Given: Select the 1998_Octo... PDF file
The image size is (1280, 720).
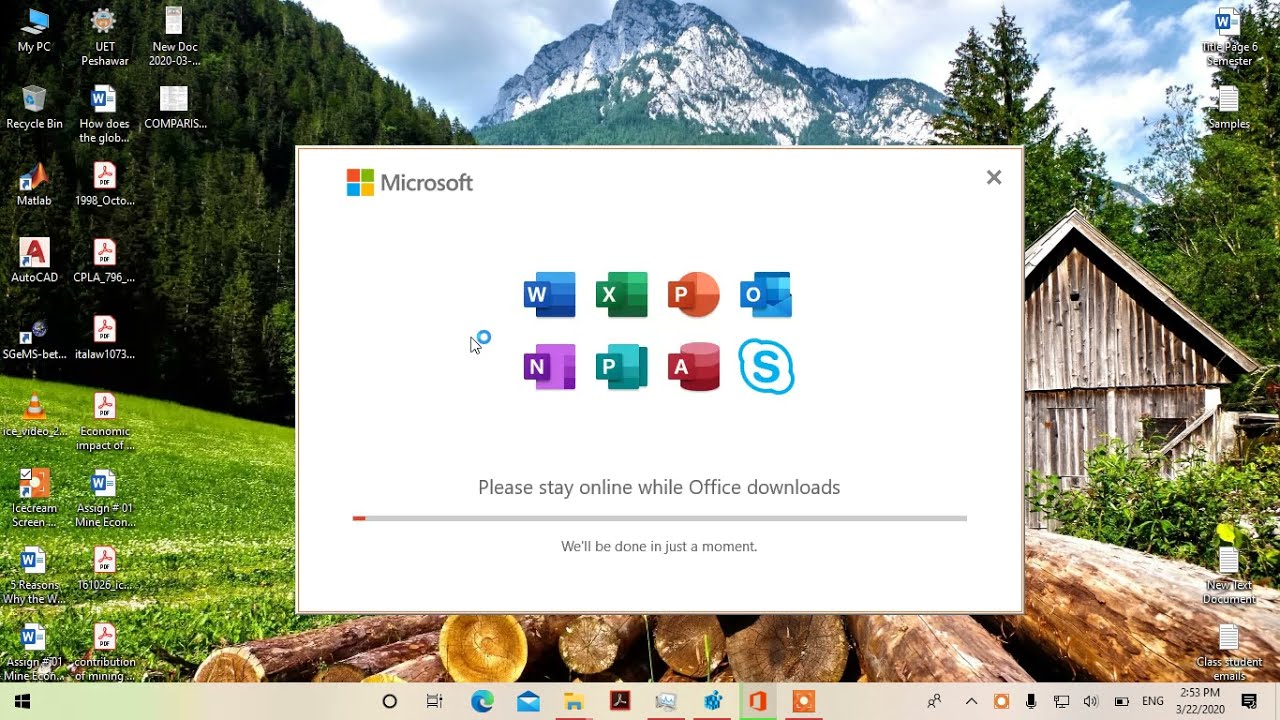Looking at the screenshot, I should (104, 185).
